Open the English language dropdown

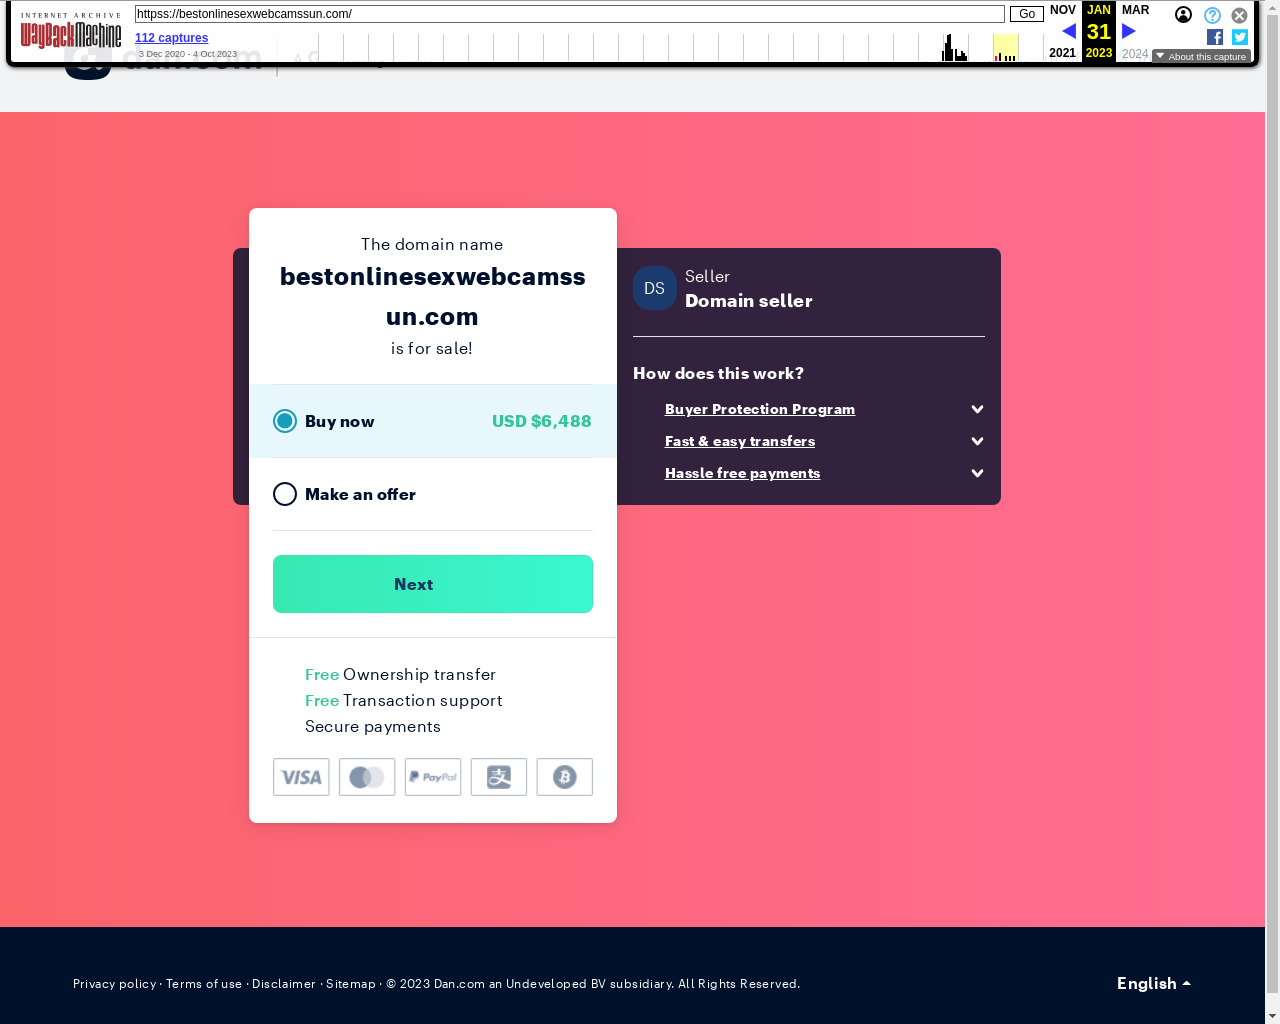point(1153,983)
